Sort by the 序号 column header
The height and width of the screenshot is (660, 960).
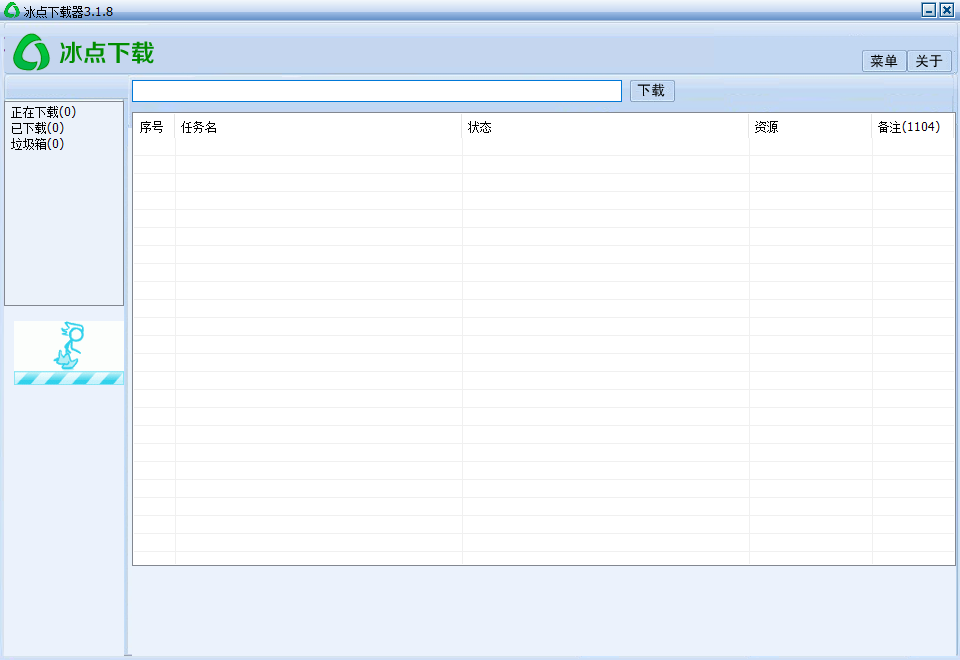154,127
